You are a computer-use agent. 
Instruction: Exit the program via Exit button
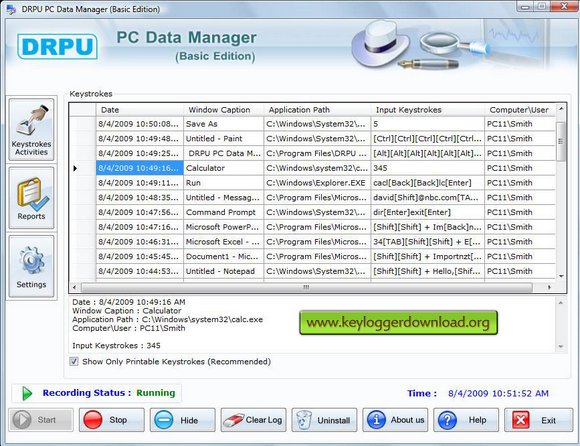pos(538,420)
